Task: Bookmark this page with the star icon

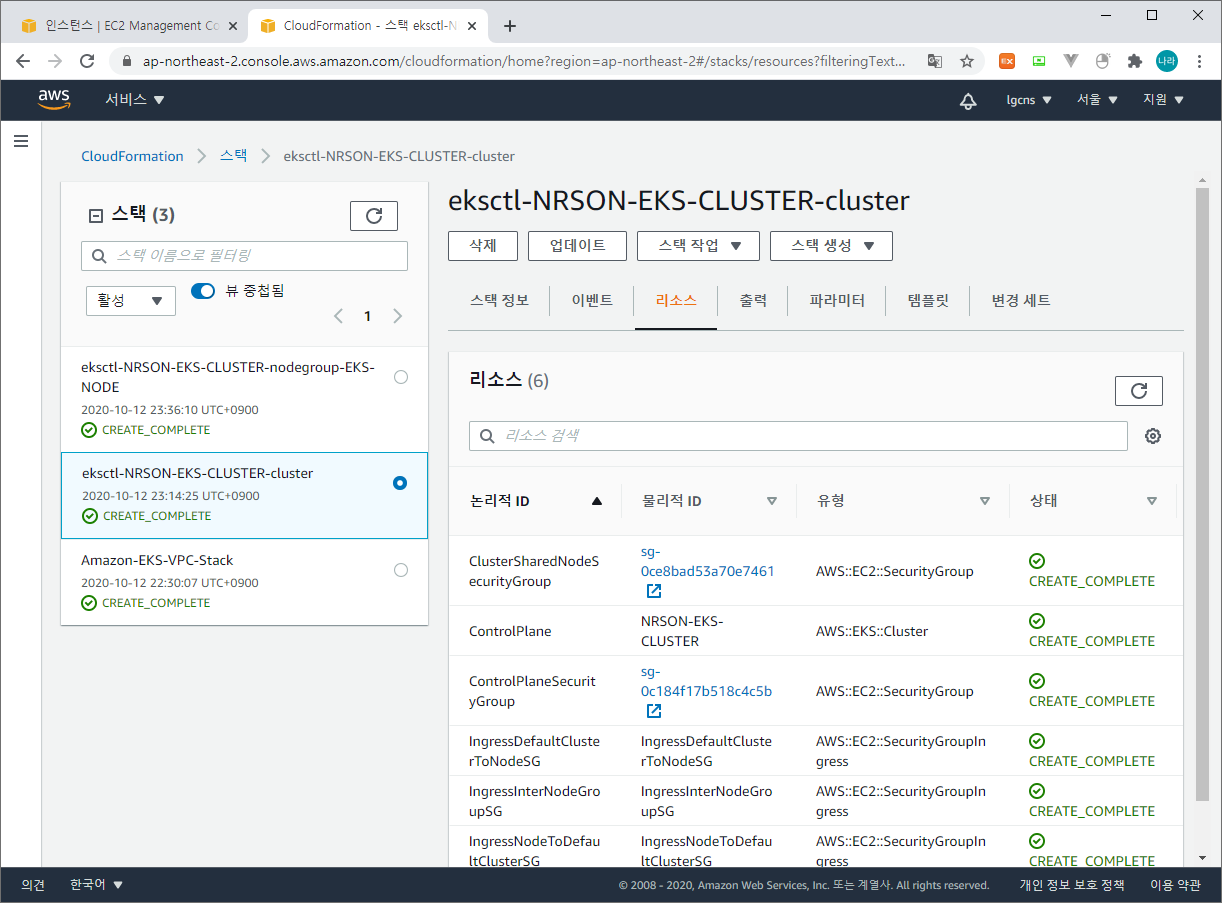Action: [967, 61]
